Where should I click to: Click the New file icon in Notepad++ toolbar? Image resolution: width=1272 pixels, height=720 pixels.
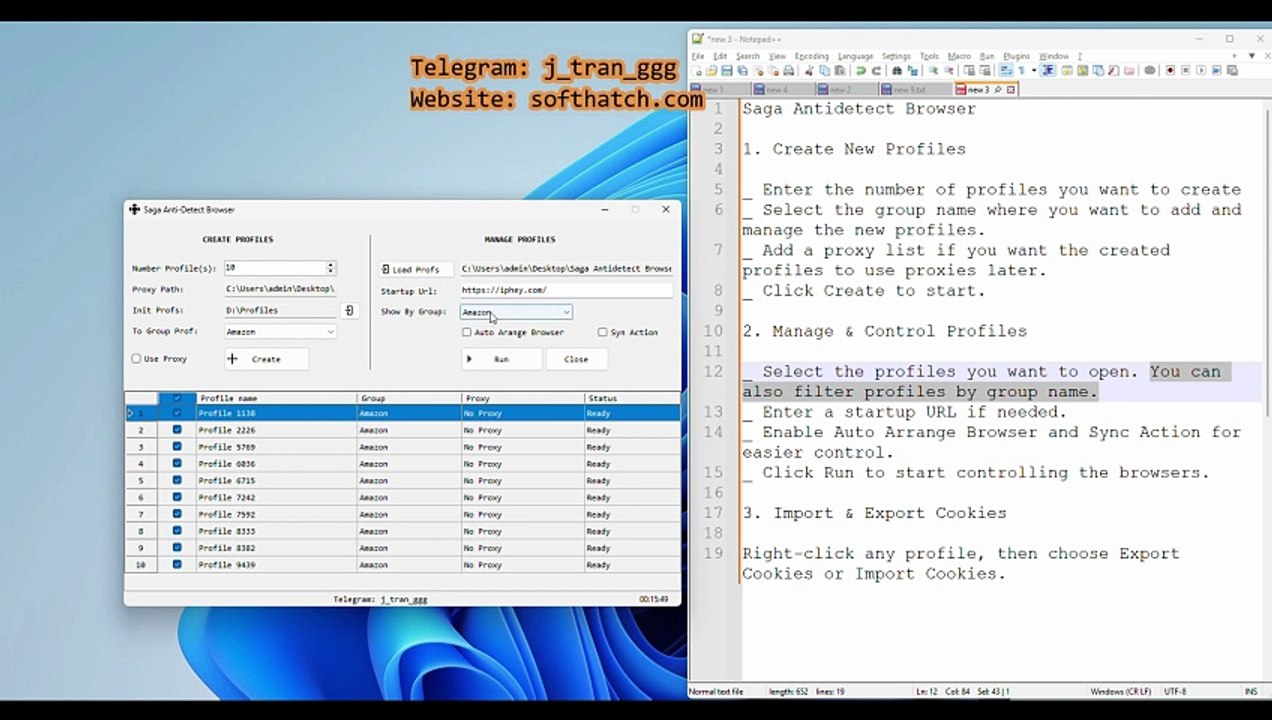click(x=697, y=71)
